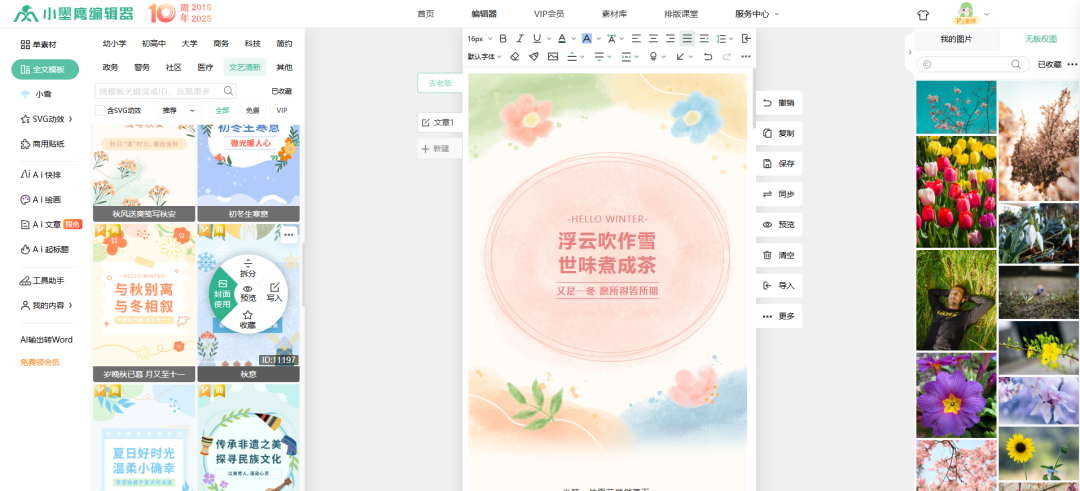Open the VIP会员 nav item
The image size is (1080, 491).
tap(549, 14)
